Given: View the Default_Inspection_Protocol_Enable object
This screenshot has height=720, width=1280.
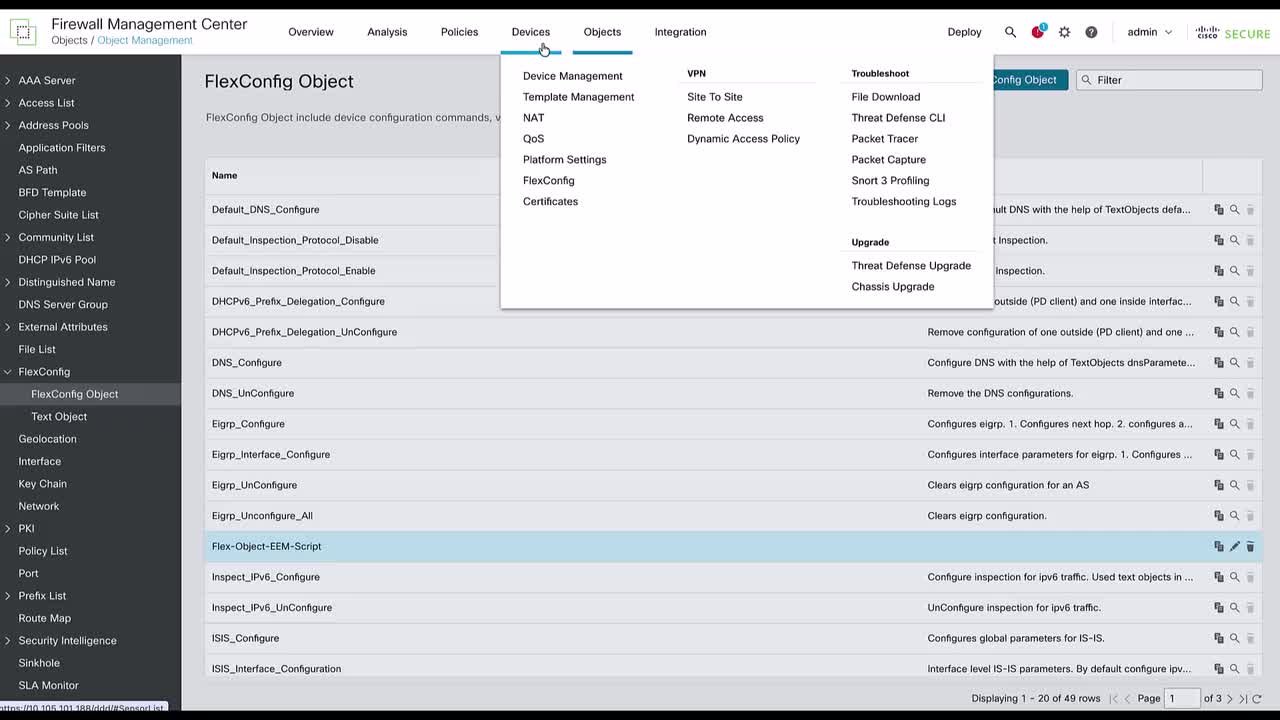Looking at the screenshot, I should click(x=1235, y=271).
